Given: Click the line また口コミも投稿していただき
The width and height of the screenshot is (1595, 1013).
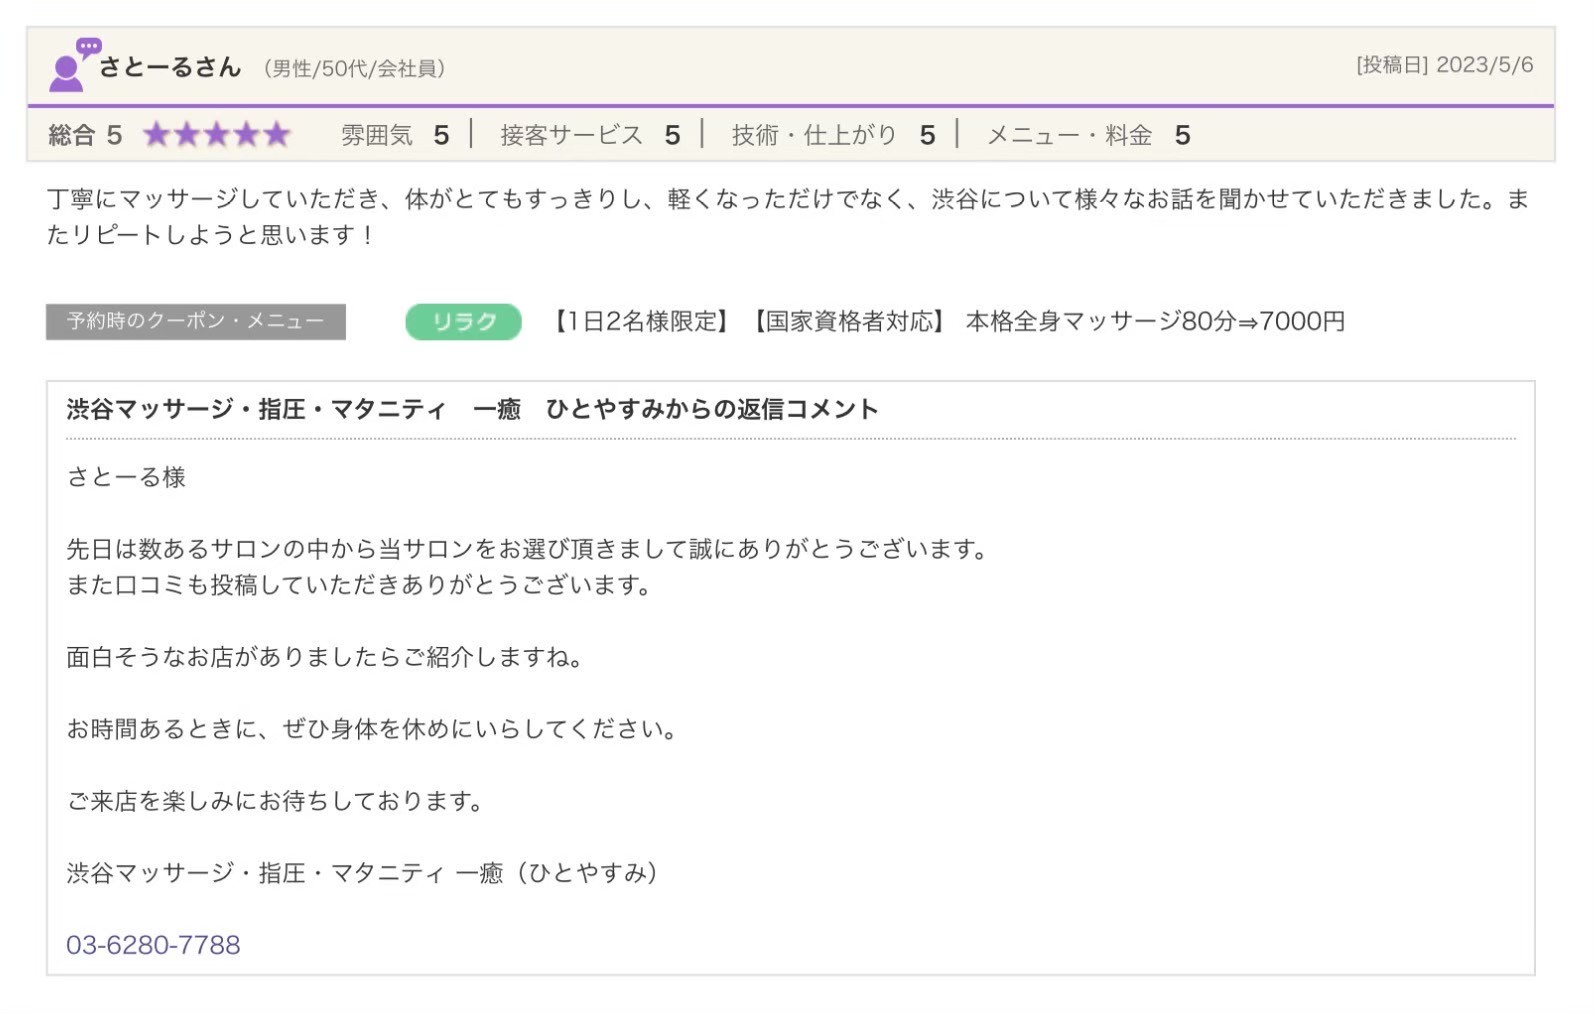Looking at the screenshot, I should [x=360, y=585].
